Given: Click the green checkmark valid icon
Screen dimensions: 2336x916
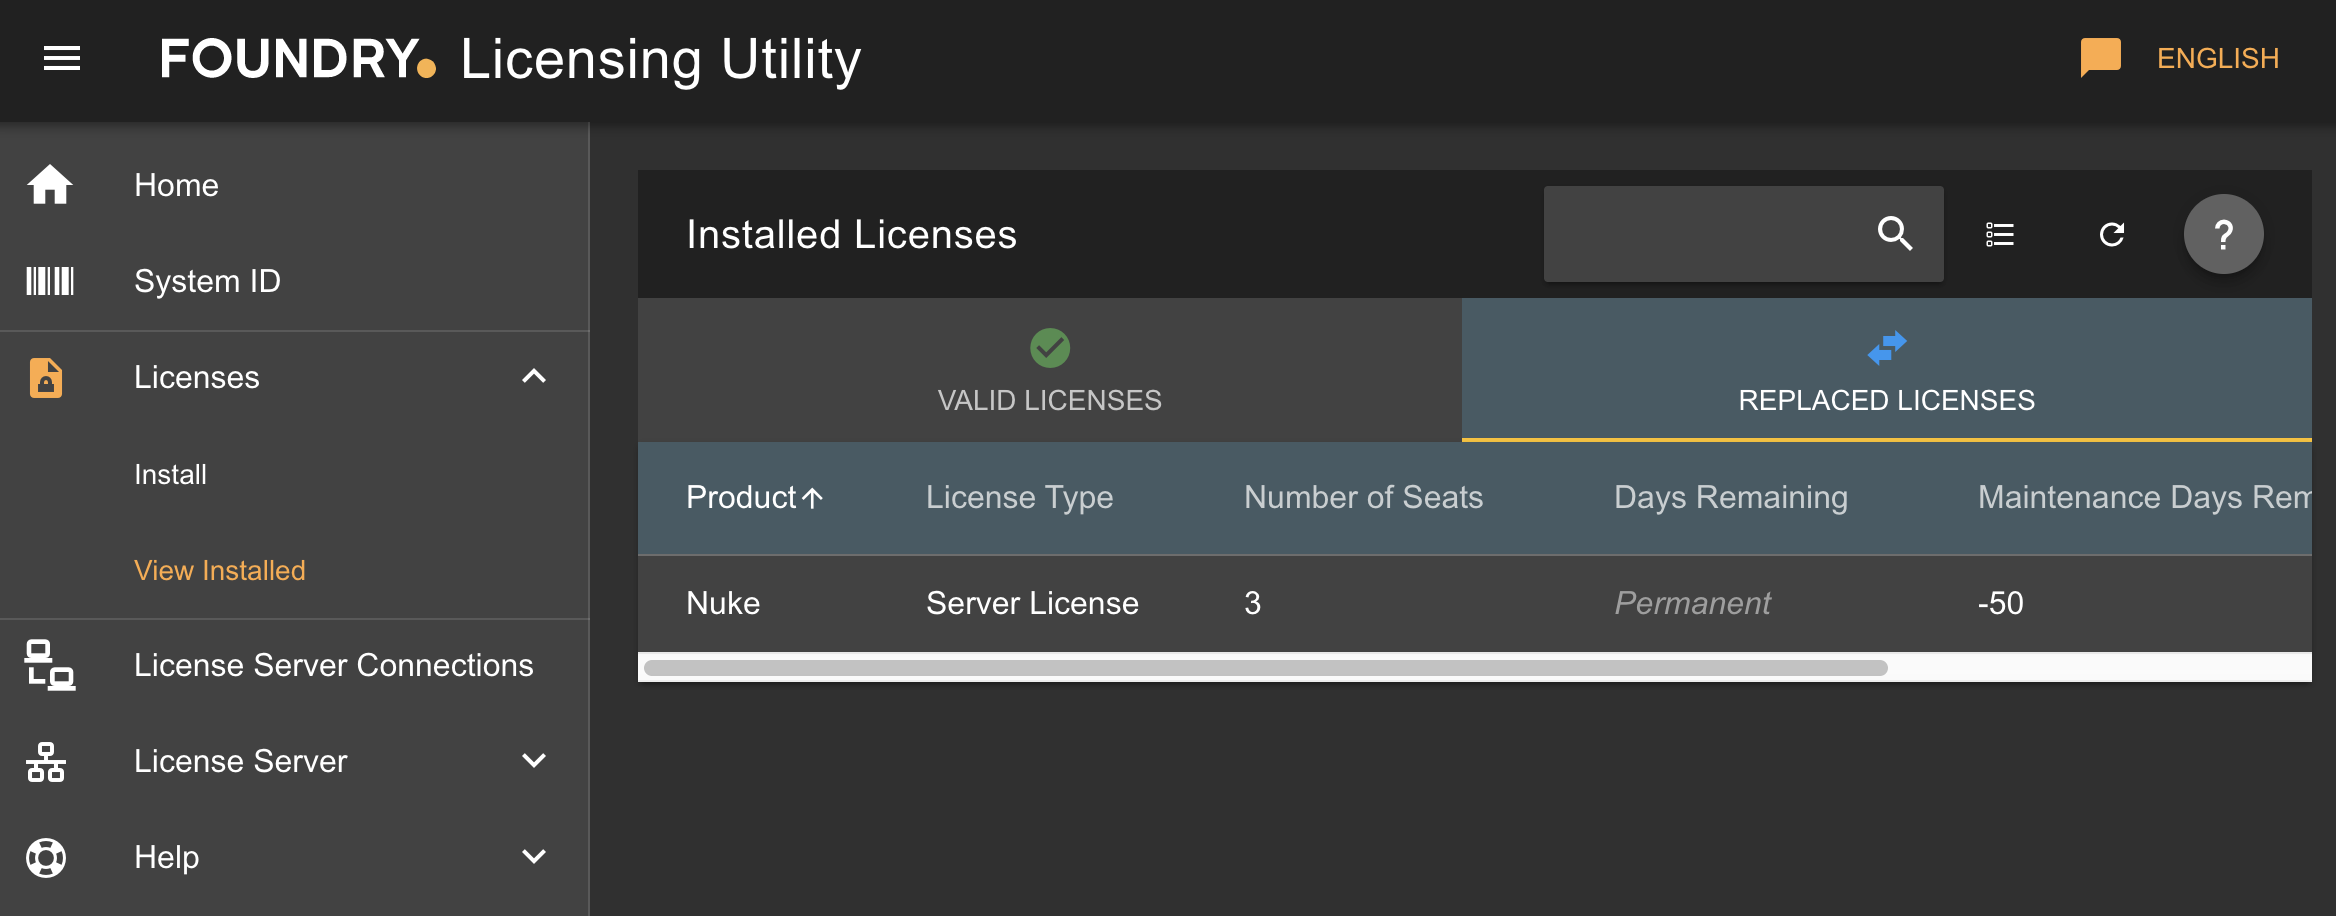Looking at the screenshot, I should (x=1050, y=348).
